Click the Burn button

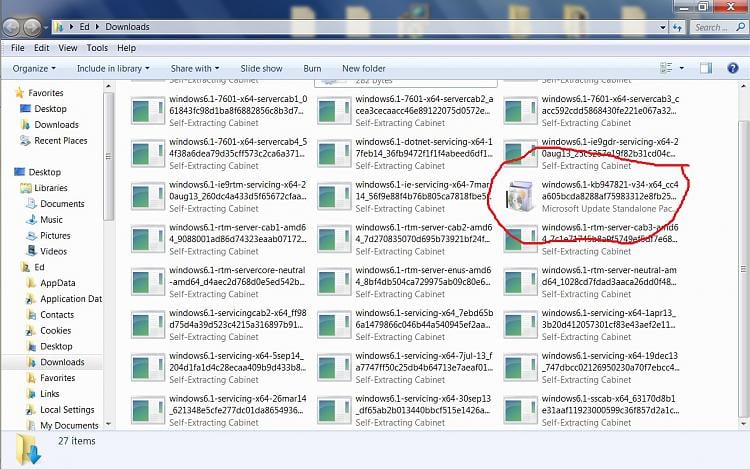click(x=312, y=68)
